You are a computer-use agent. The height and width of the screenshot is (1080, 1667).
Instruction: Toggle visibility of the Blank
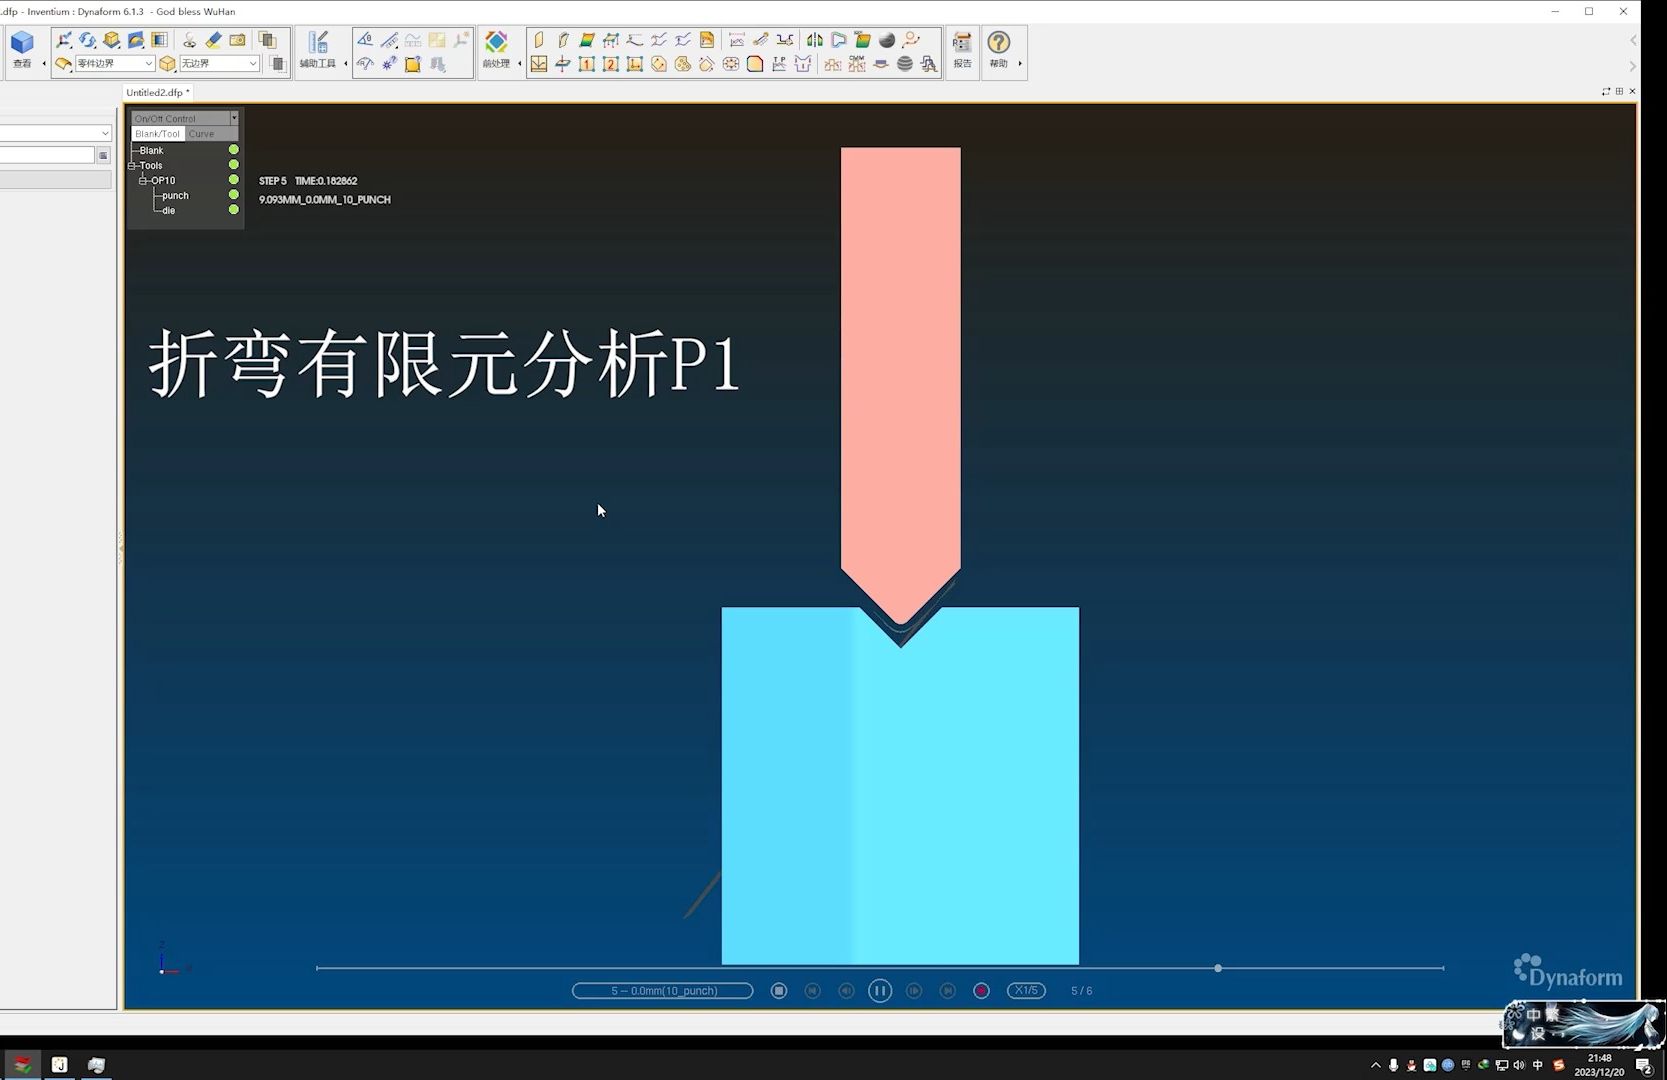point(234,150)
